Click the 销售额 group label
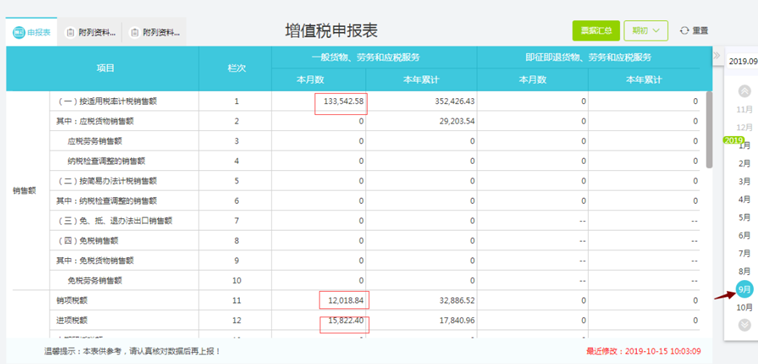This screenshot has width=758, height=364. 25,190
